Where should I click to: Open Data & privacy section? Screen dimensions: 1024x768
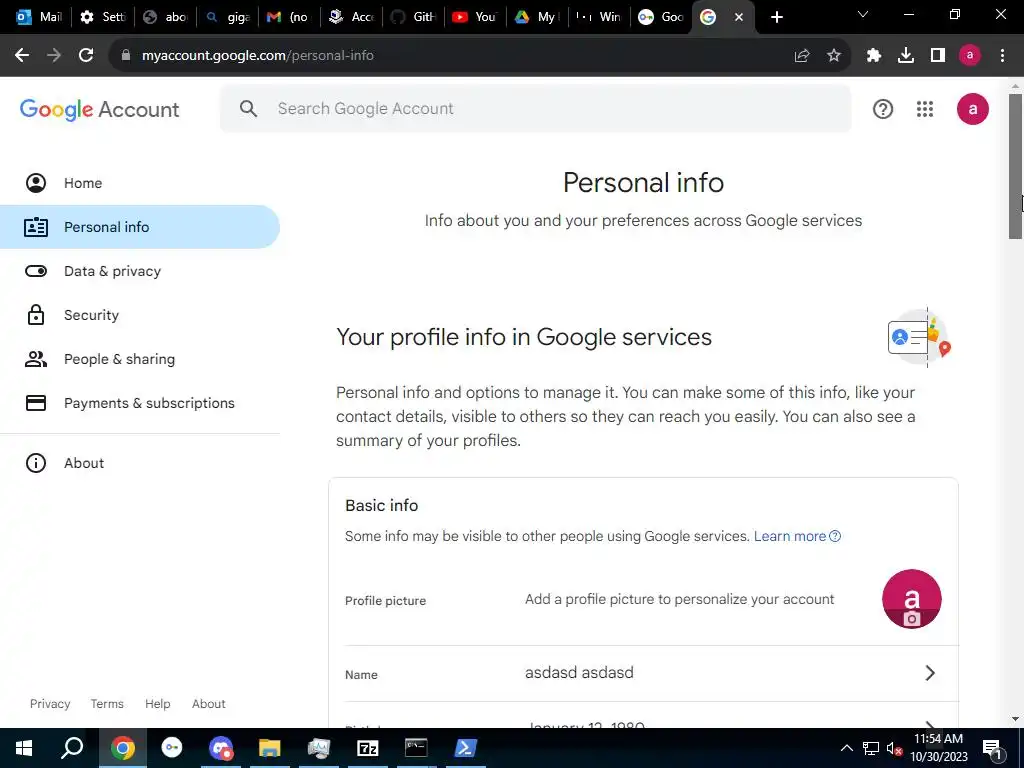[140, 271]
